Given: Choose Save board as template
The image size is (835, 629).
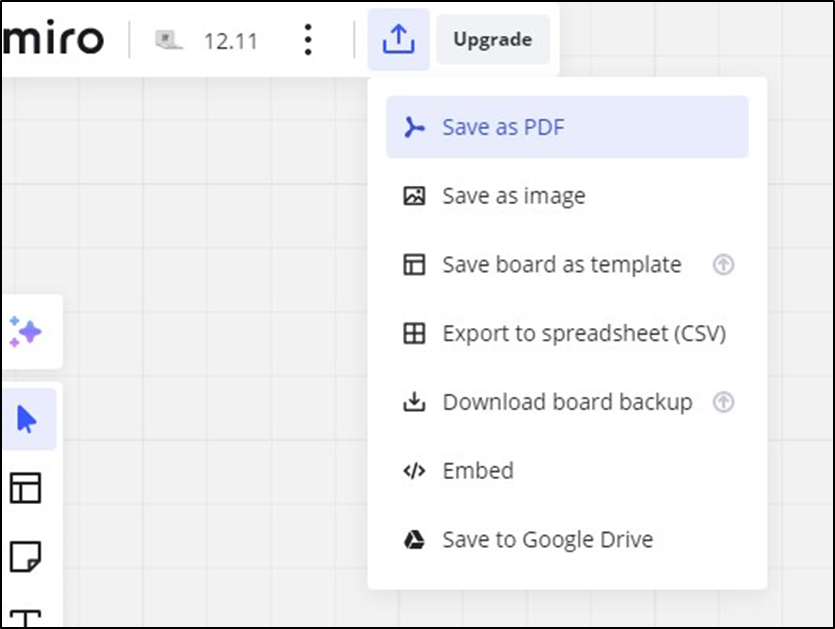Looking at the screenshot, I should [567, 264].
